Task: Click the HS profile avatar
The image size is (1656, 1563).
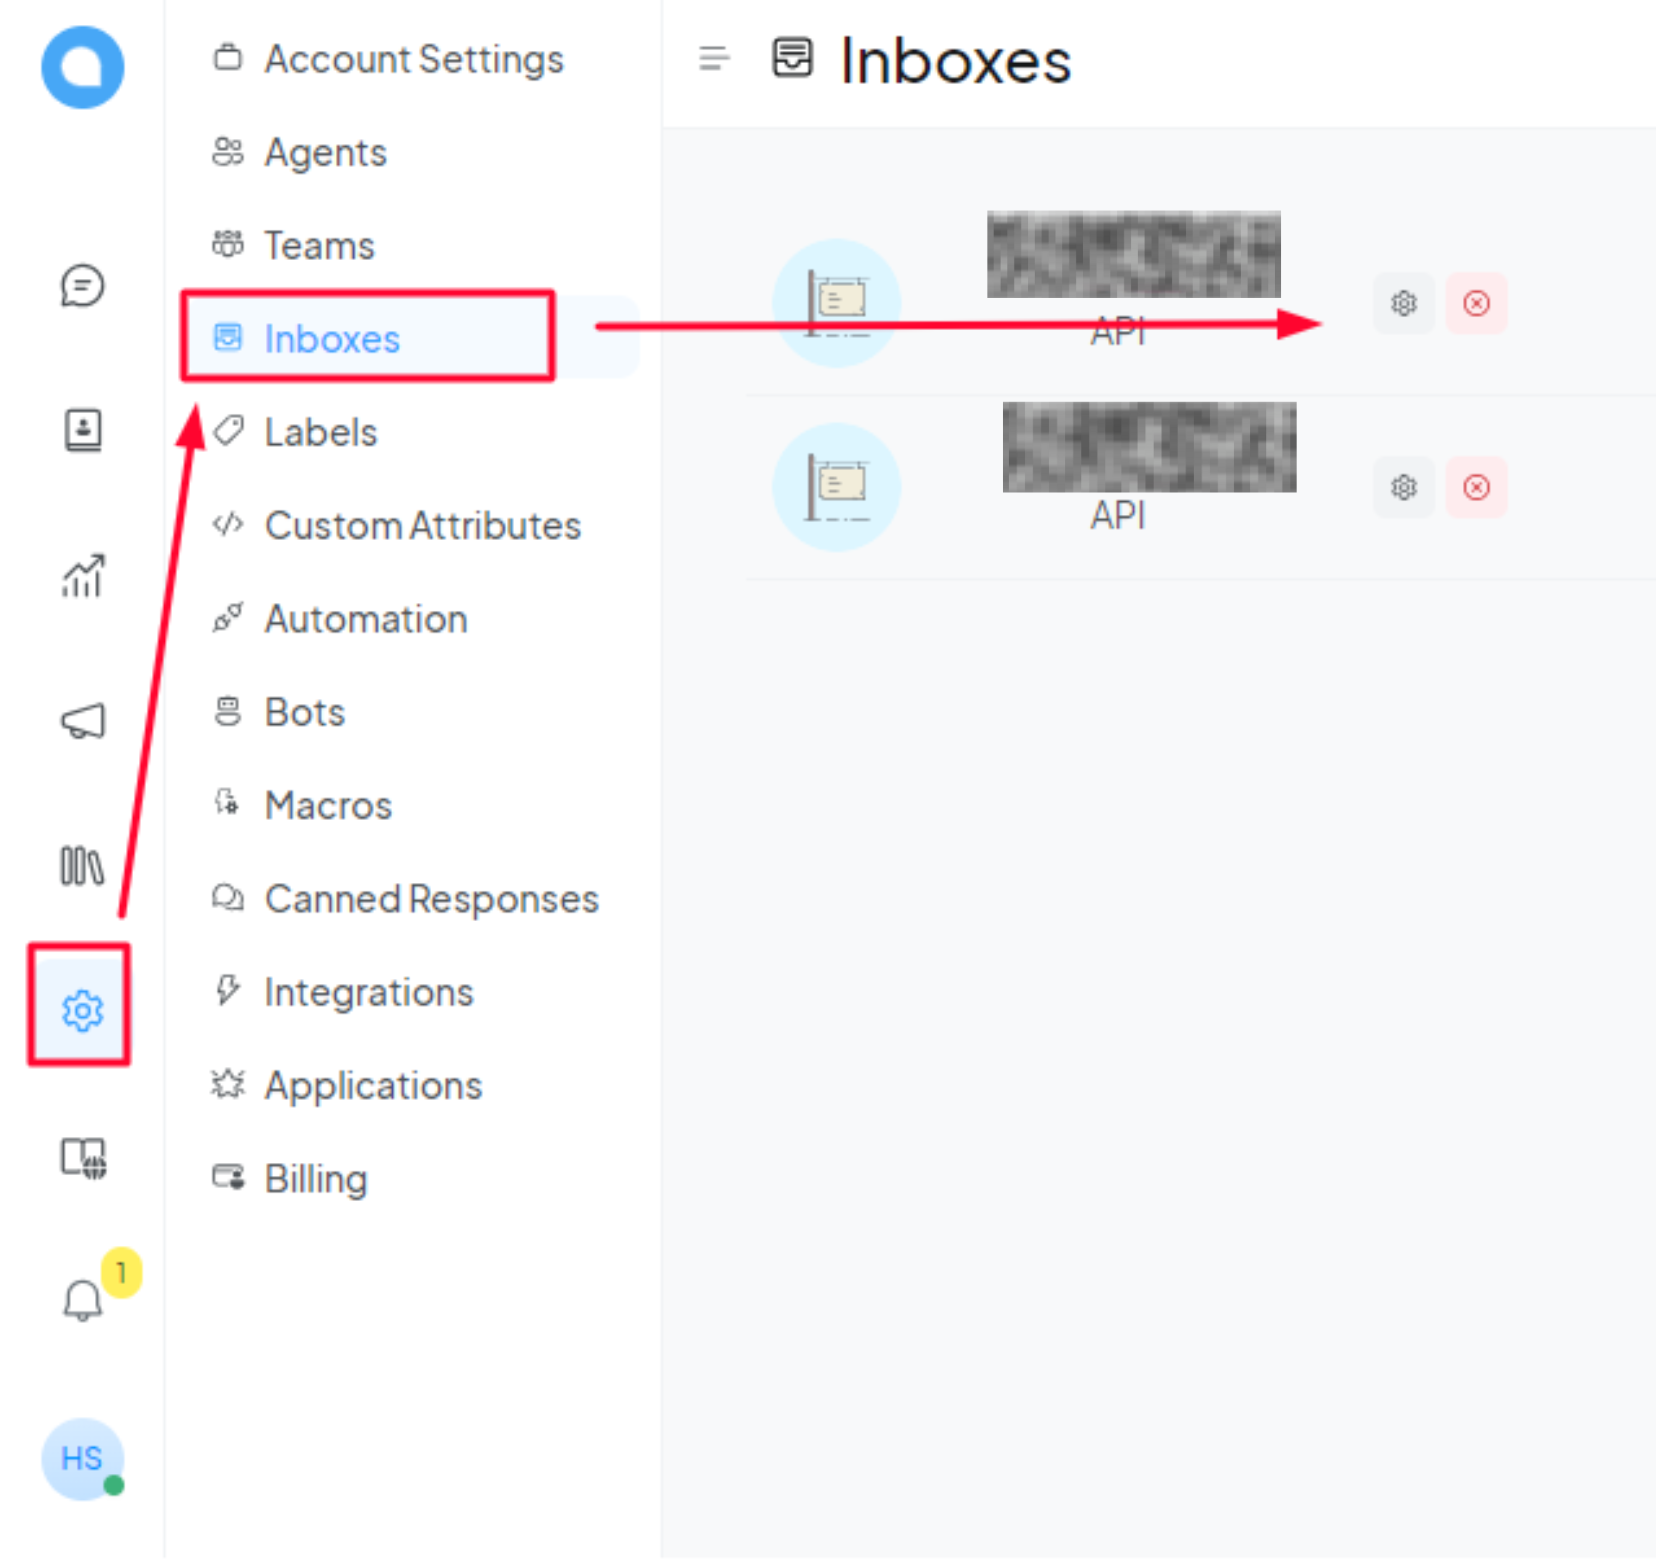Action: 83,1459
